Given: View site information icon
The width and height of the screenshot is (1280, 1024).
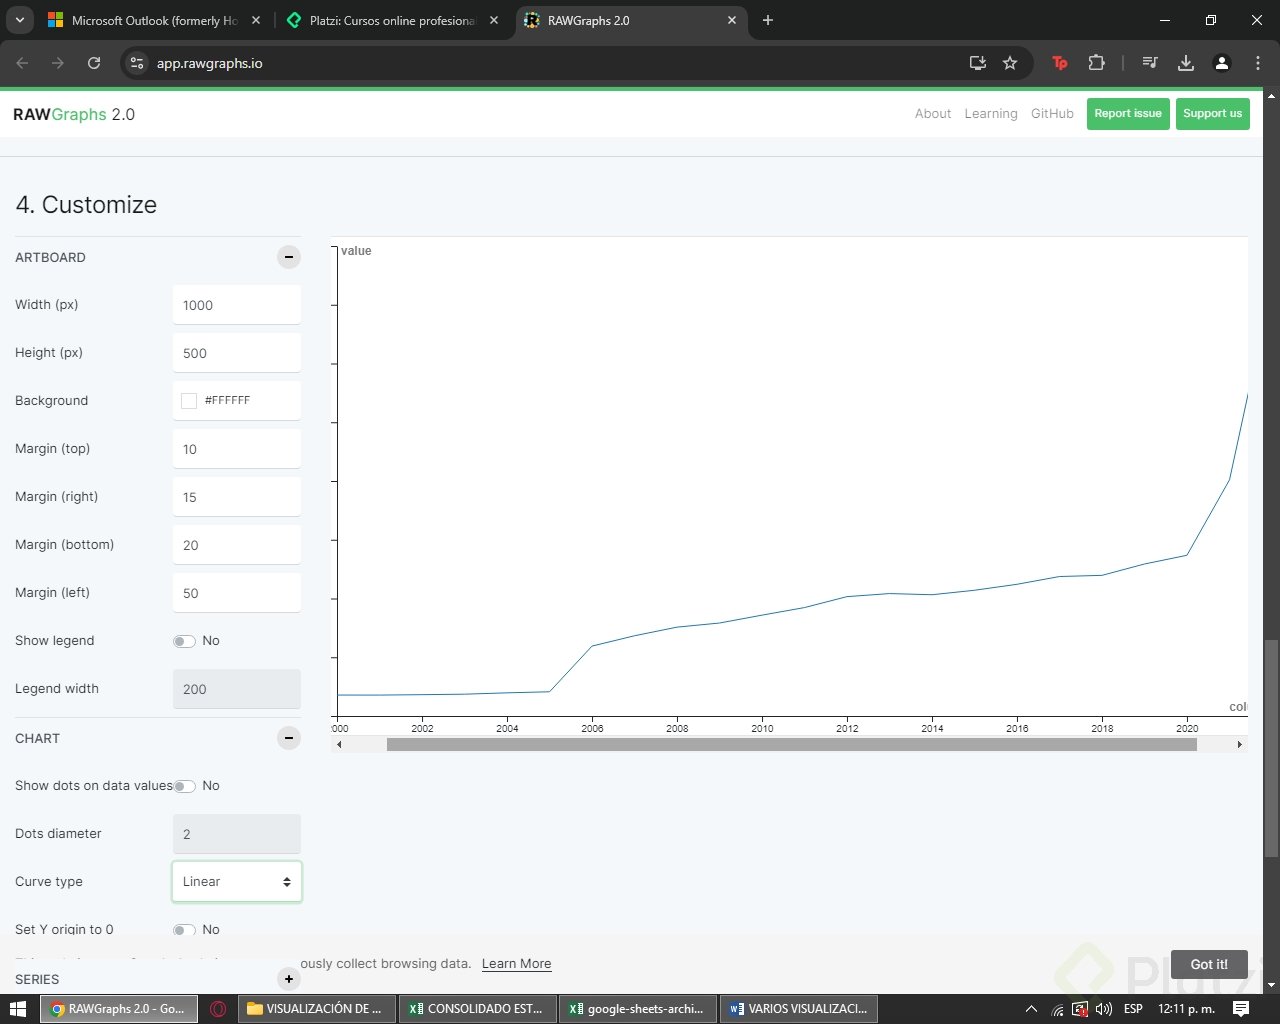Looking at the screenshot, I should point(137,63).
